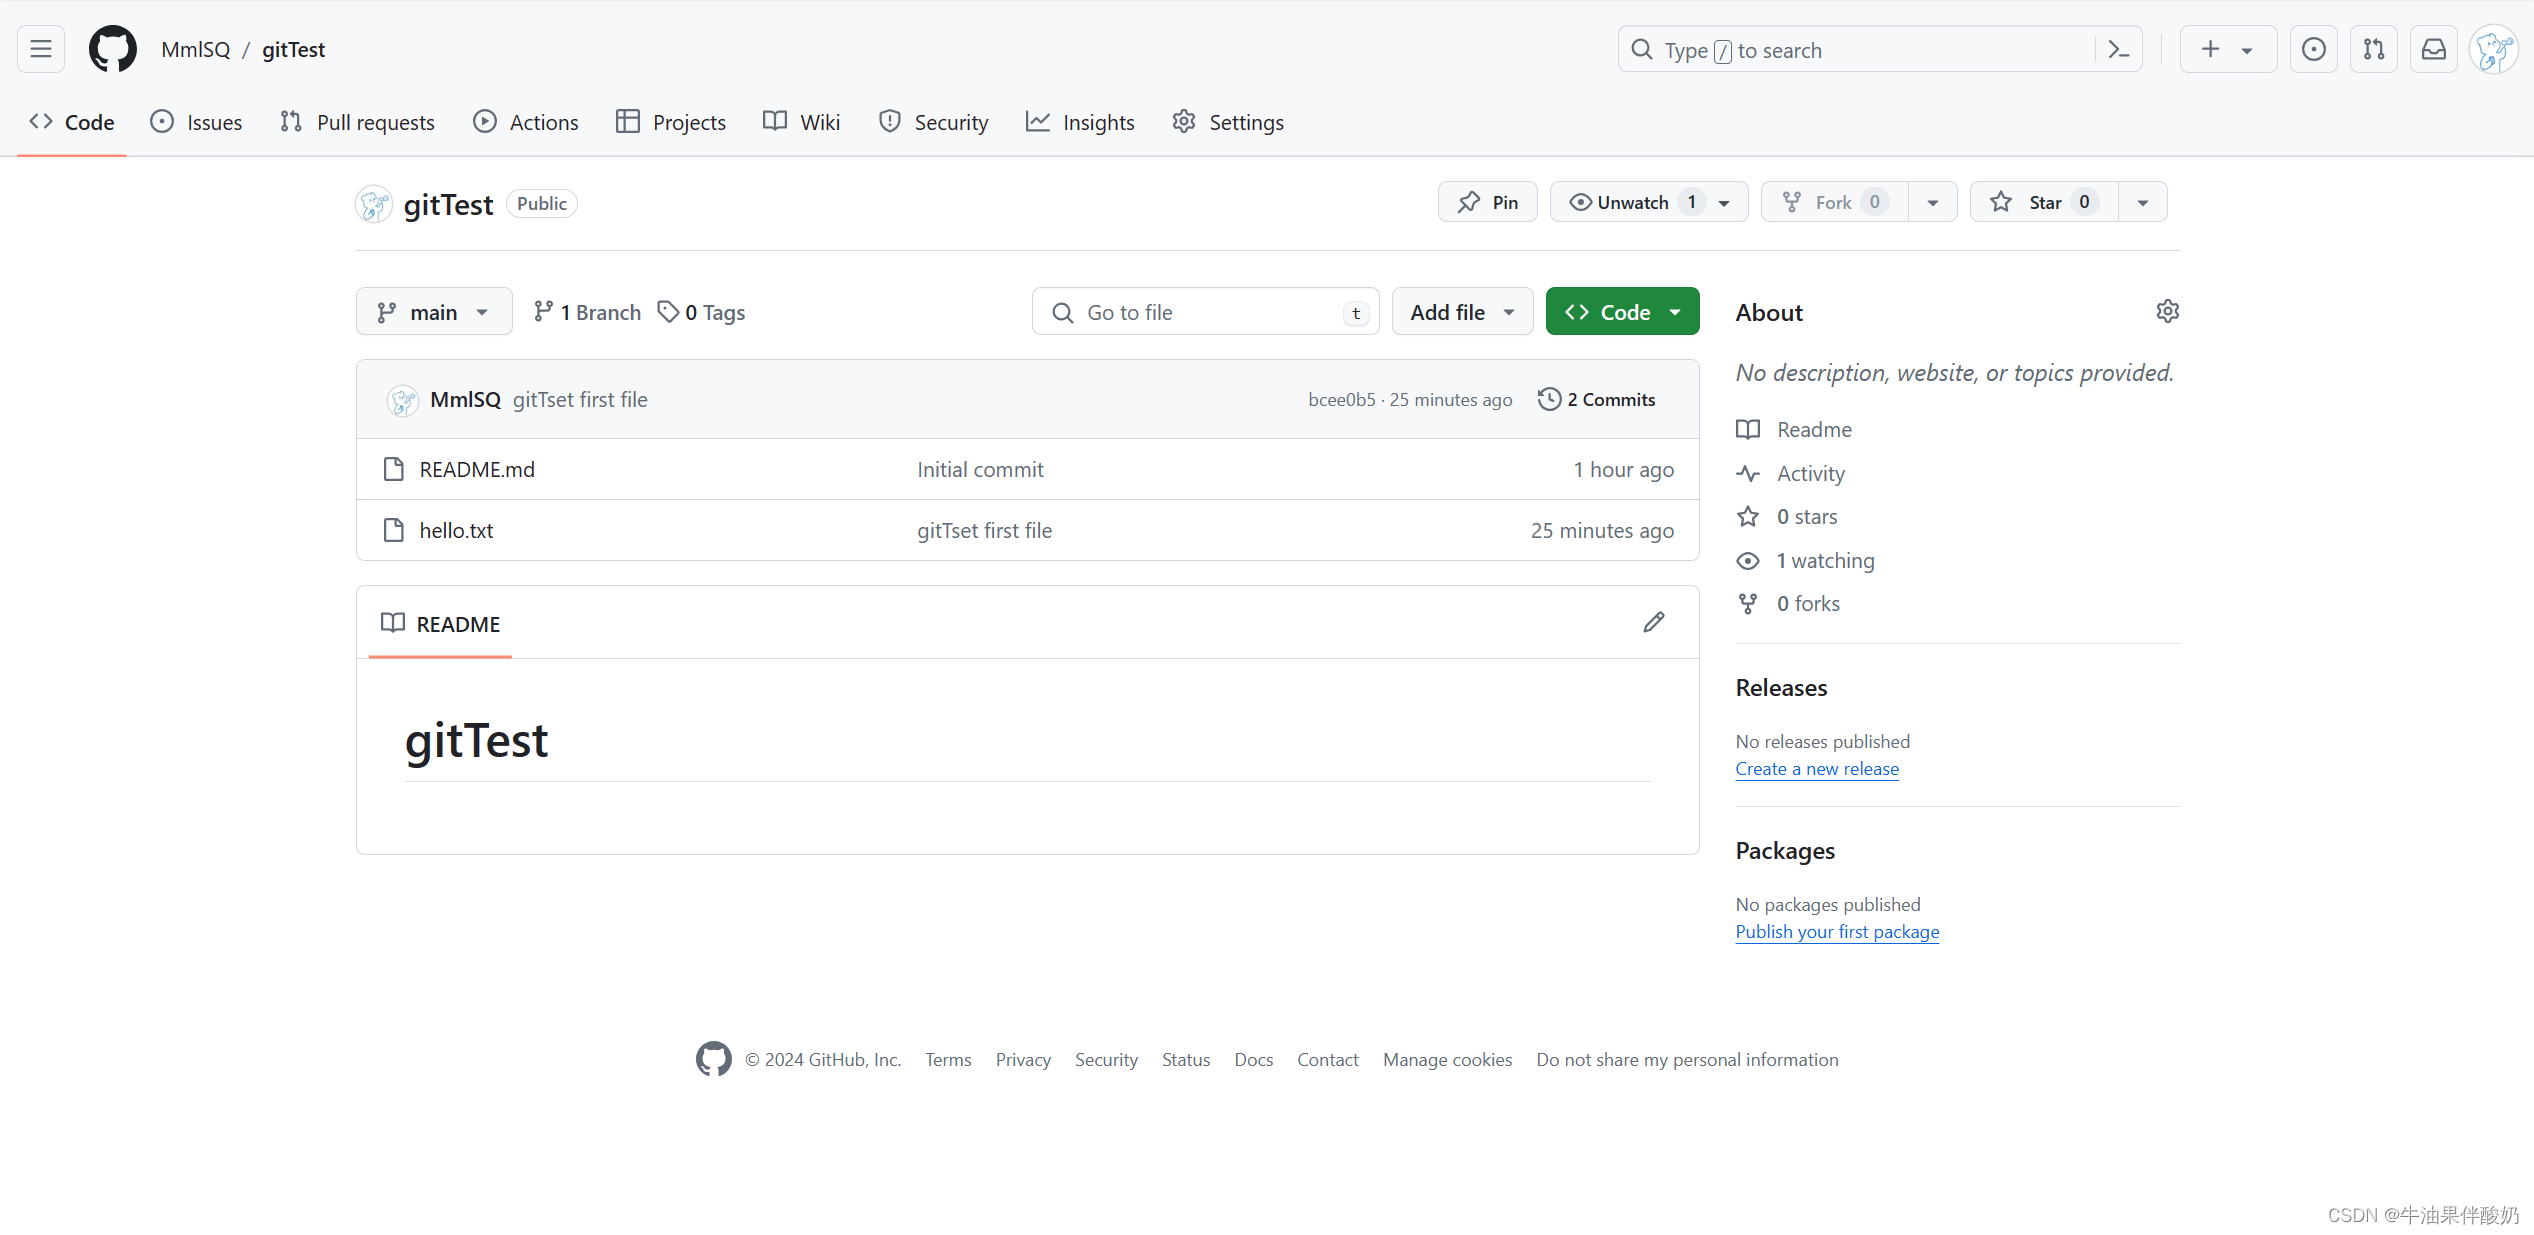2534x1235 pixels.
Task: Open the hello.txt file
Action: (x=456, y=531)
